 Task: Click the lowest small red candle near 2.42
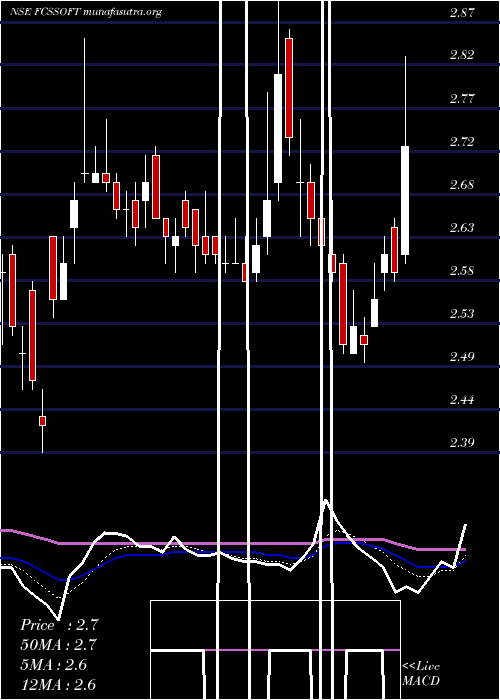click(42, 421)
